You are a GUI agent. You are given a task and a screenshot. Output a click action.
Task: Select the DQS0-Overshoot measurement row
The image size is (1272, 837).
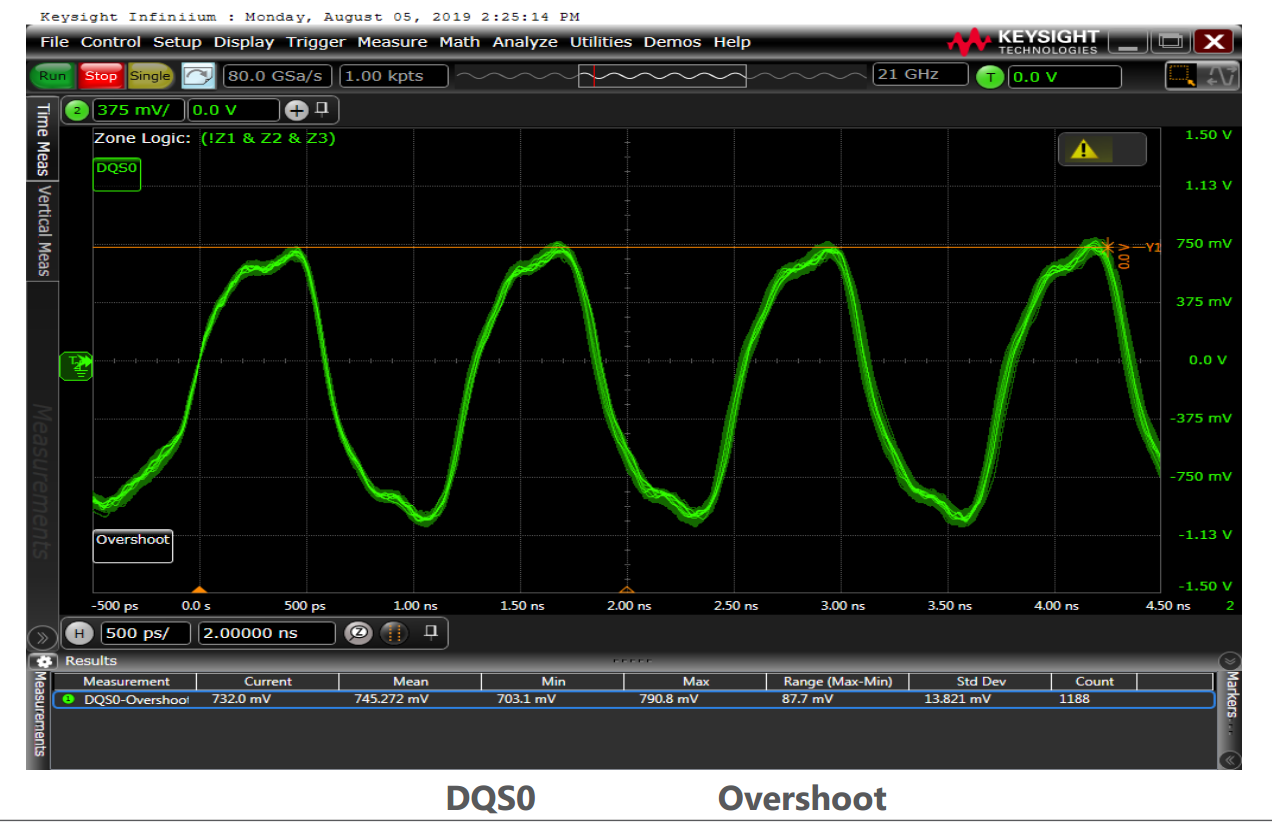pyautogui.click(x=636, y=699)
